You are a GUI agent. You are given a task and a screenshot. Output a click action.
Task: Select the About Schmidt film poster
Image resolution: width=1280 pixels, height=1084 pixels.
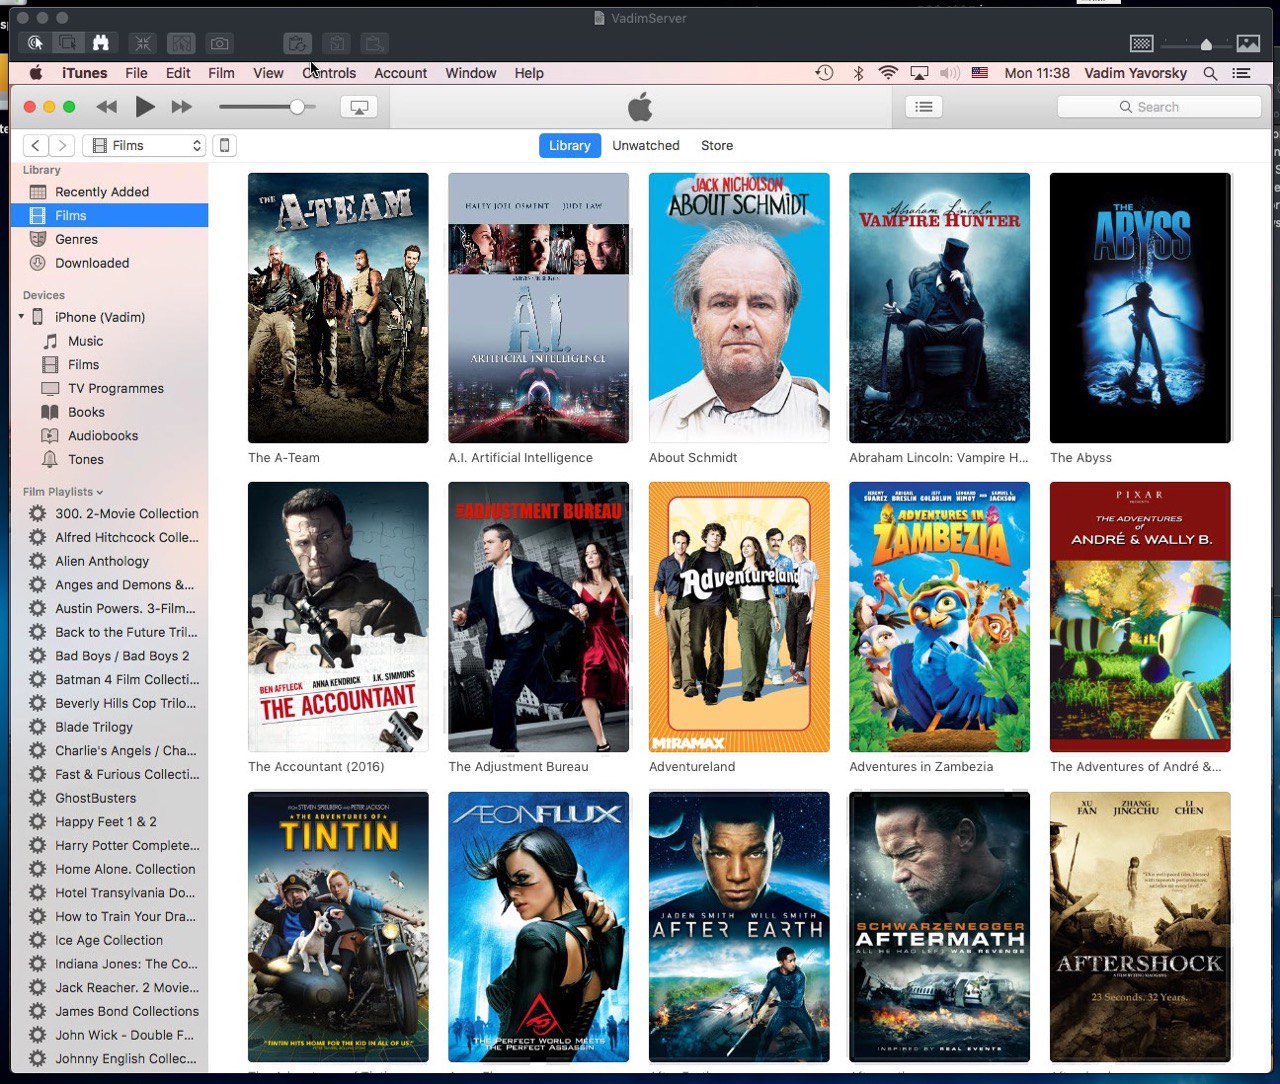coord(739,308)
